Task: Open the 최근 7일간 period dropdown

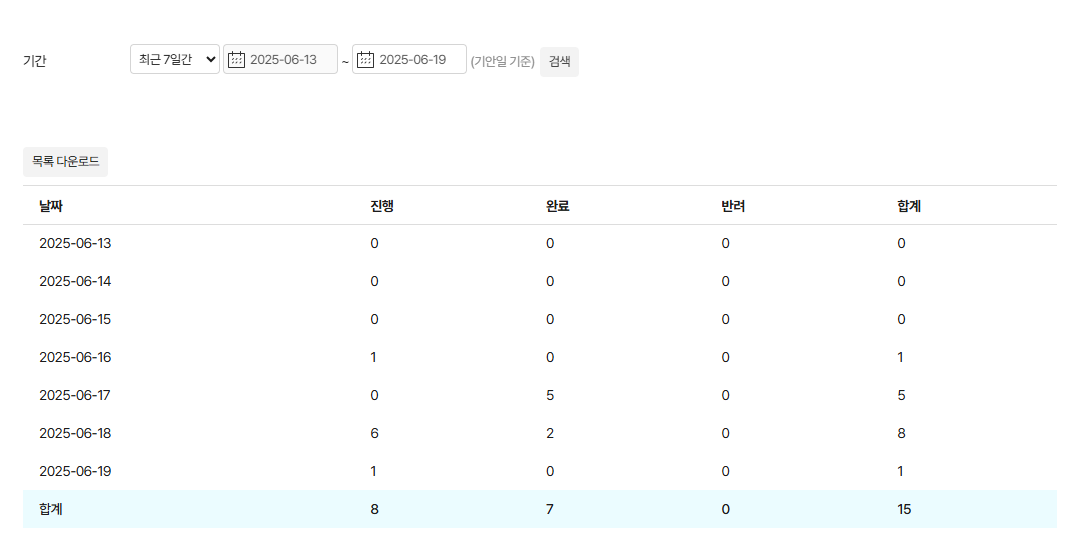Action: click(x=174, y=60)
